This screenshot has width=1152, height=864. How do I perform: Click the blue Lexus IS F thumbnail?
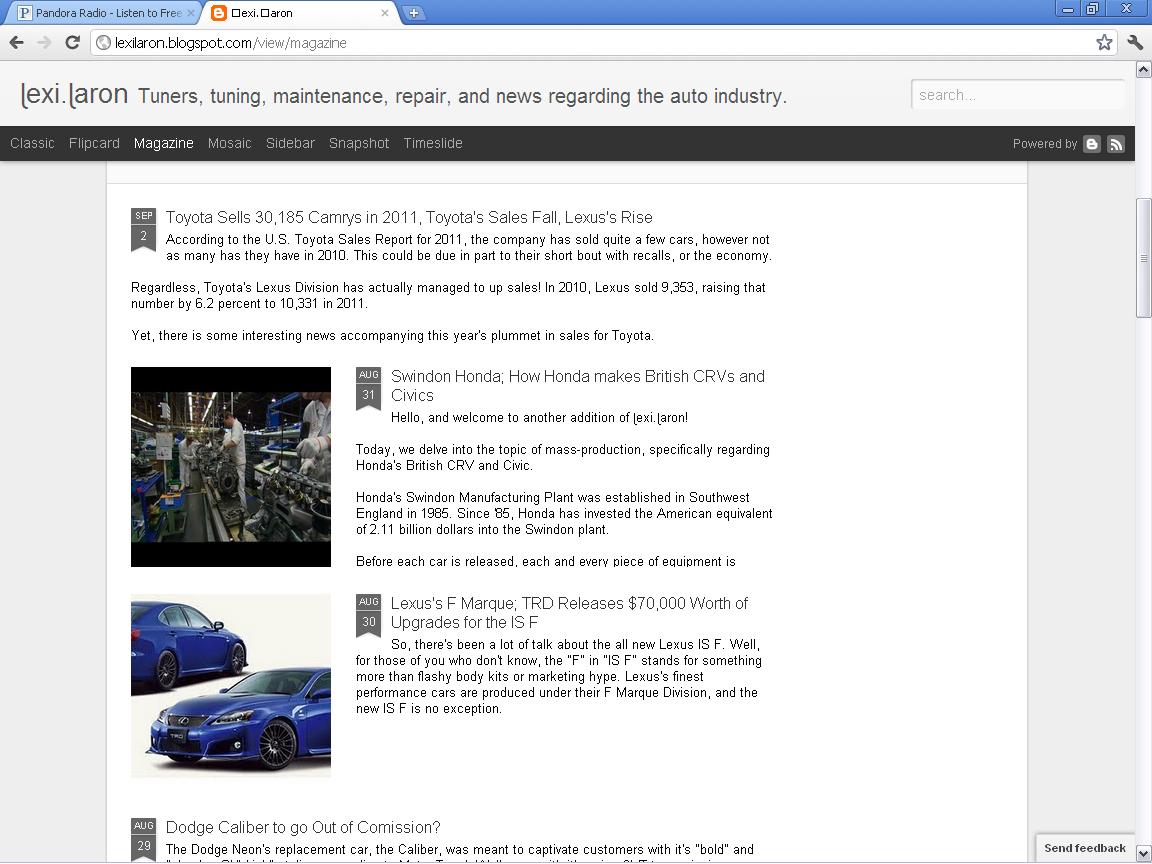(x=231, y=685)
